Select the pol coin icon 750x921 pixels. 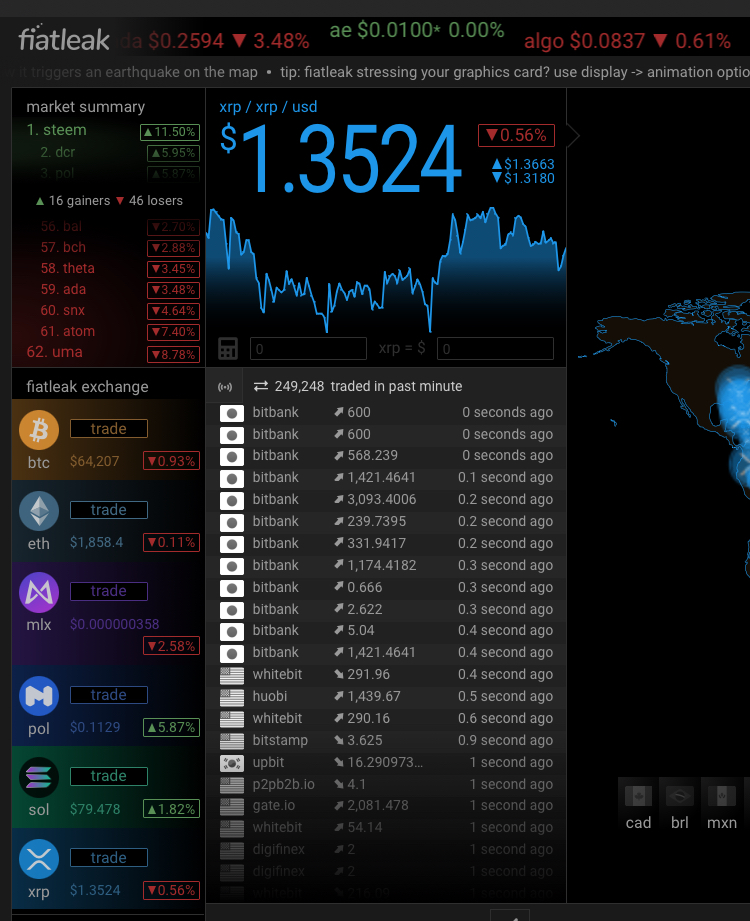(x=39, y=696)
